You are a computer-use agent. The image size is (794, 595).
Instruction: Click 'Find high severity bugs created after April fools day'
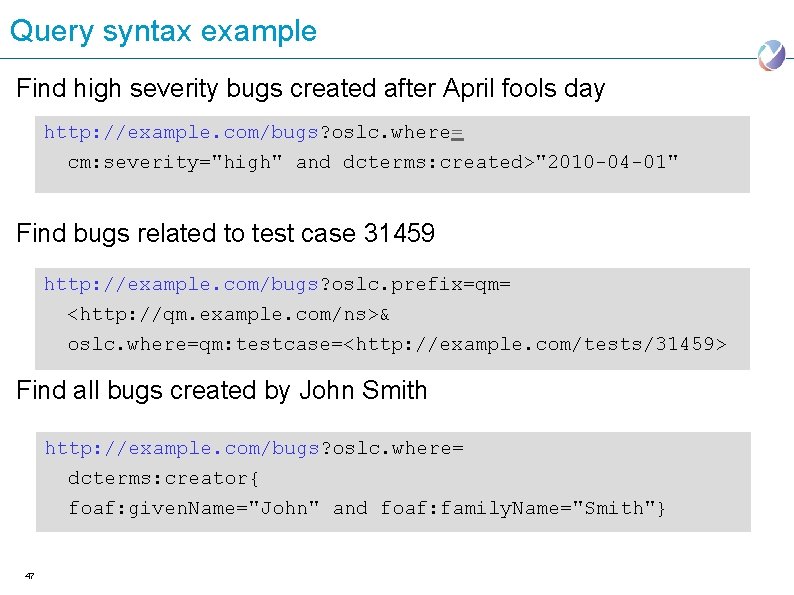(310, 89)
